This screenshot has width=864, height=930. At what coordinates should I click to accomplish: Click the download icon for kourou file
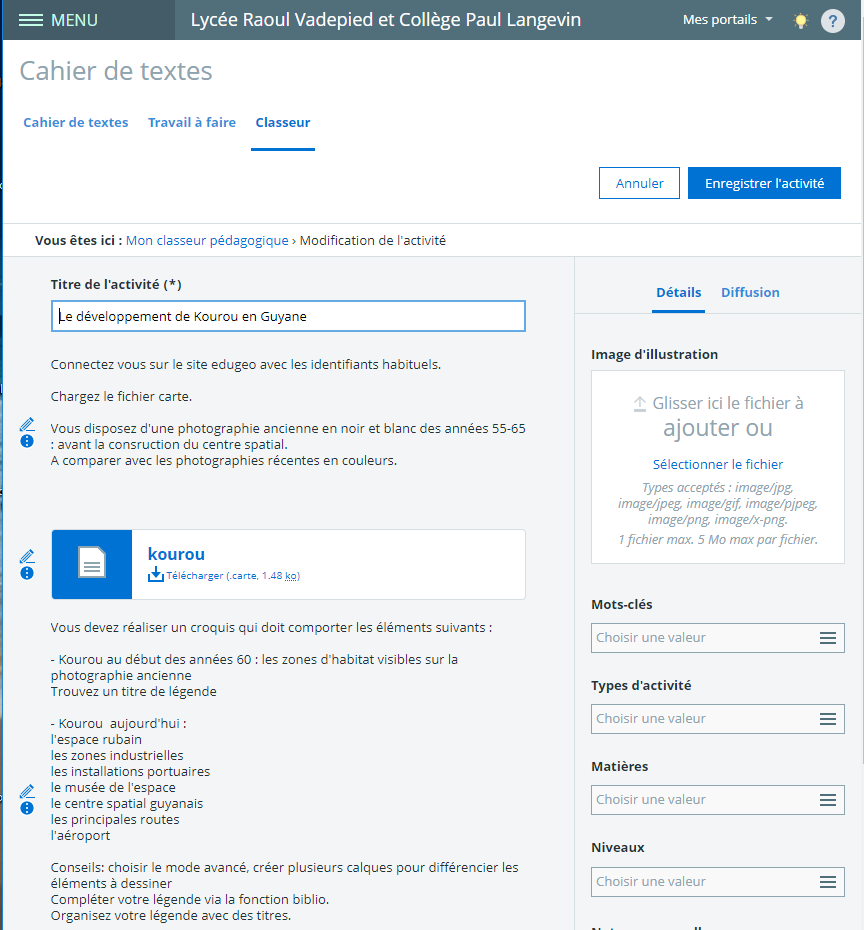(x=155, y=575)
